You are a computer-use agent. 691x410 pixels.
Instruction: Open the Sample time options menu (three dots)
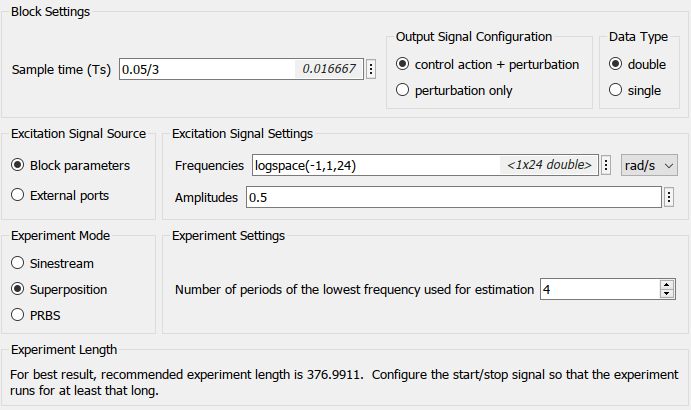click(371, 70)
